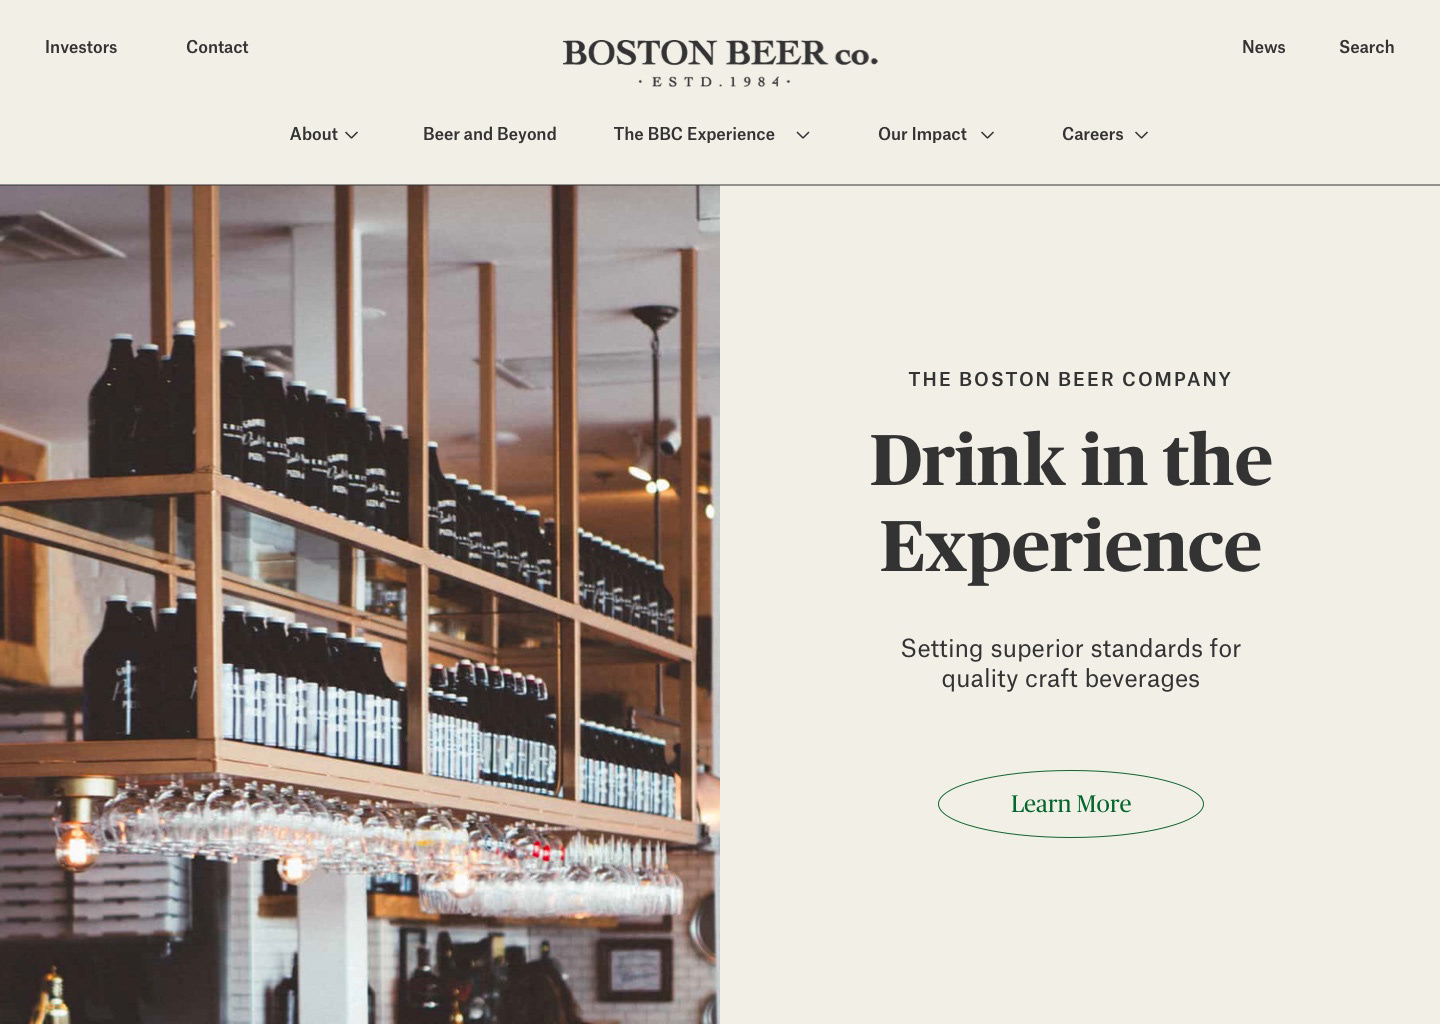Select the Our Impact menu item

pos(922,134)
